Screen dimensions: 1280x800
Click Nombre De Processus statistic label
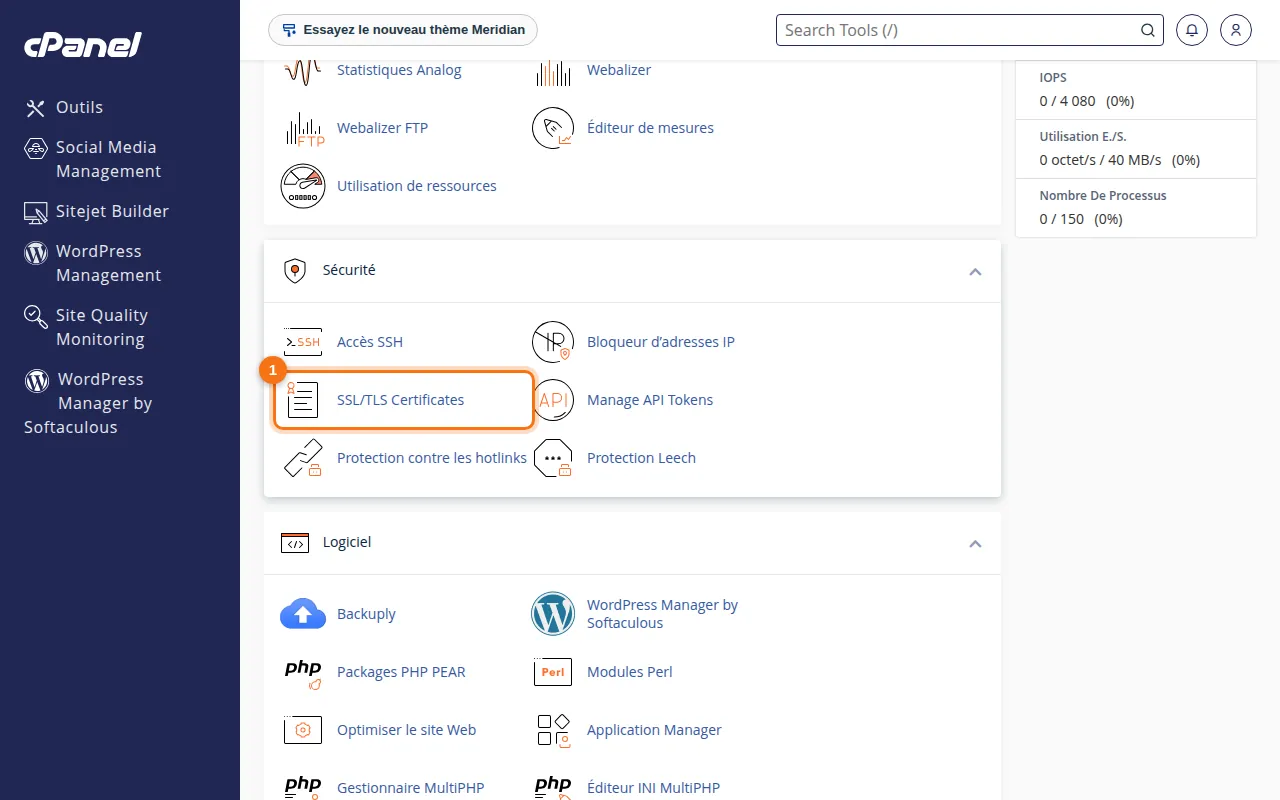[x=1103, y=196]
